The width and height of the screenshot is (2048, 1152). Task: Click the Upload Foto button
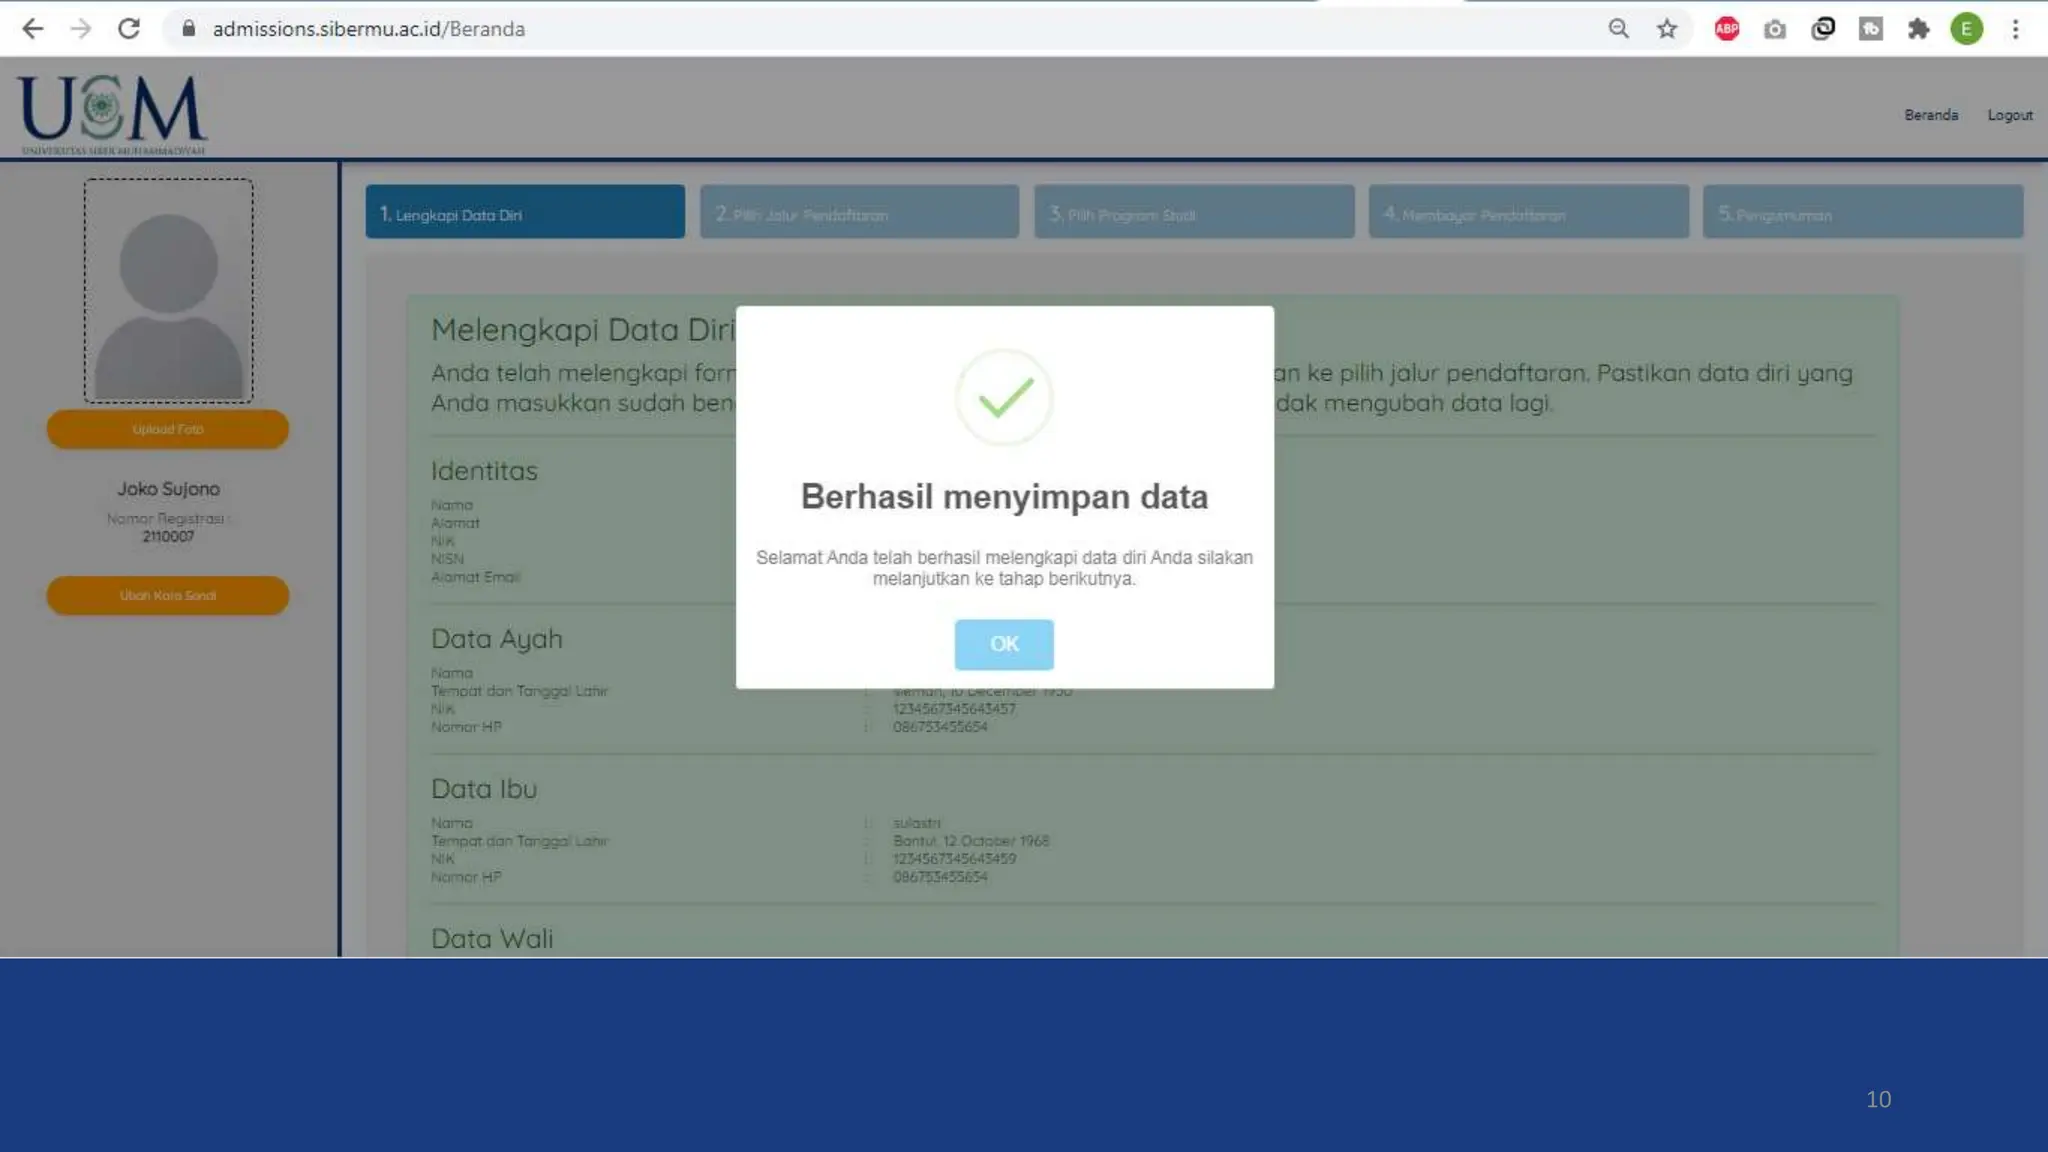point(168,429)
